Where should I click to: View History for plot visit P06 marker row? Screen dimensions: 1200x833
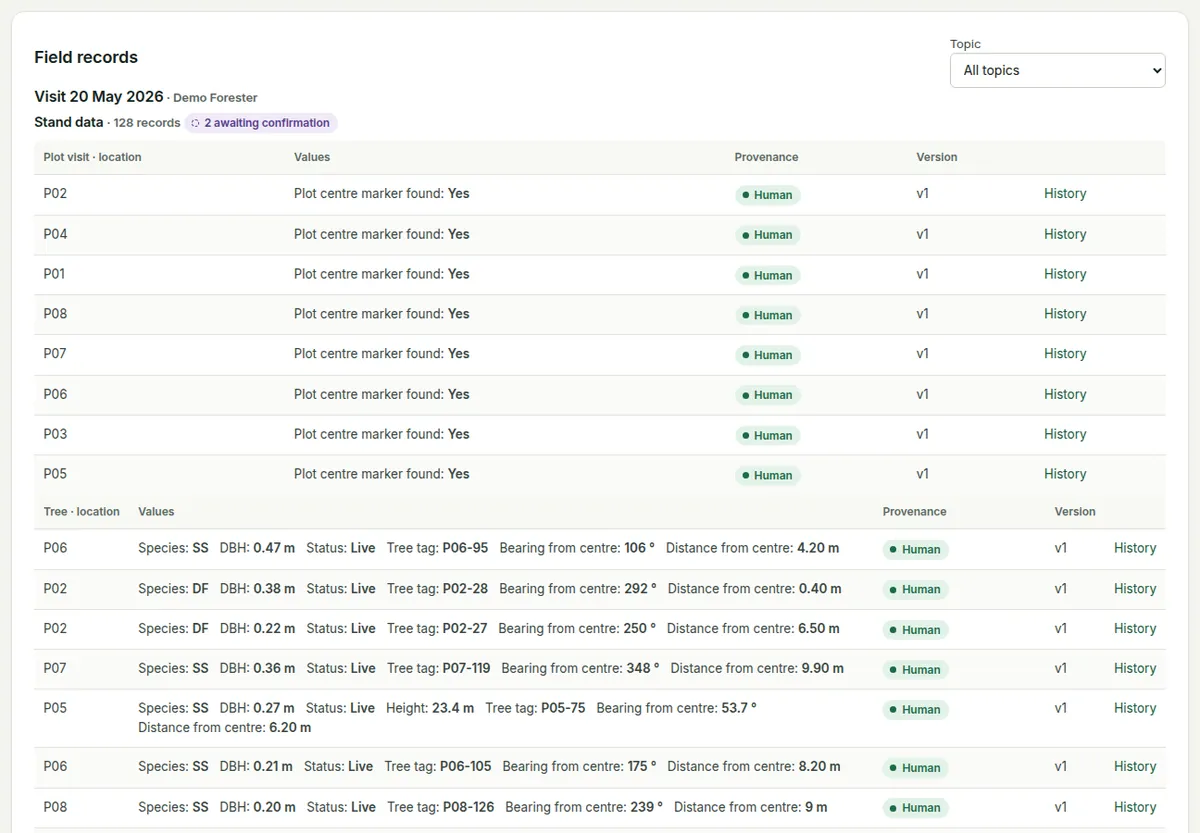pyautogui.click(x=1065, y=394)
